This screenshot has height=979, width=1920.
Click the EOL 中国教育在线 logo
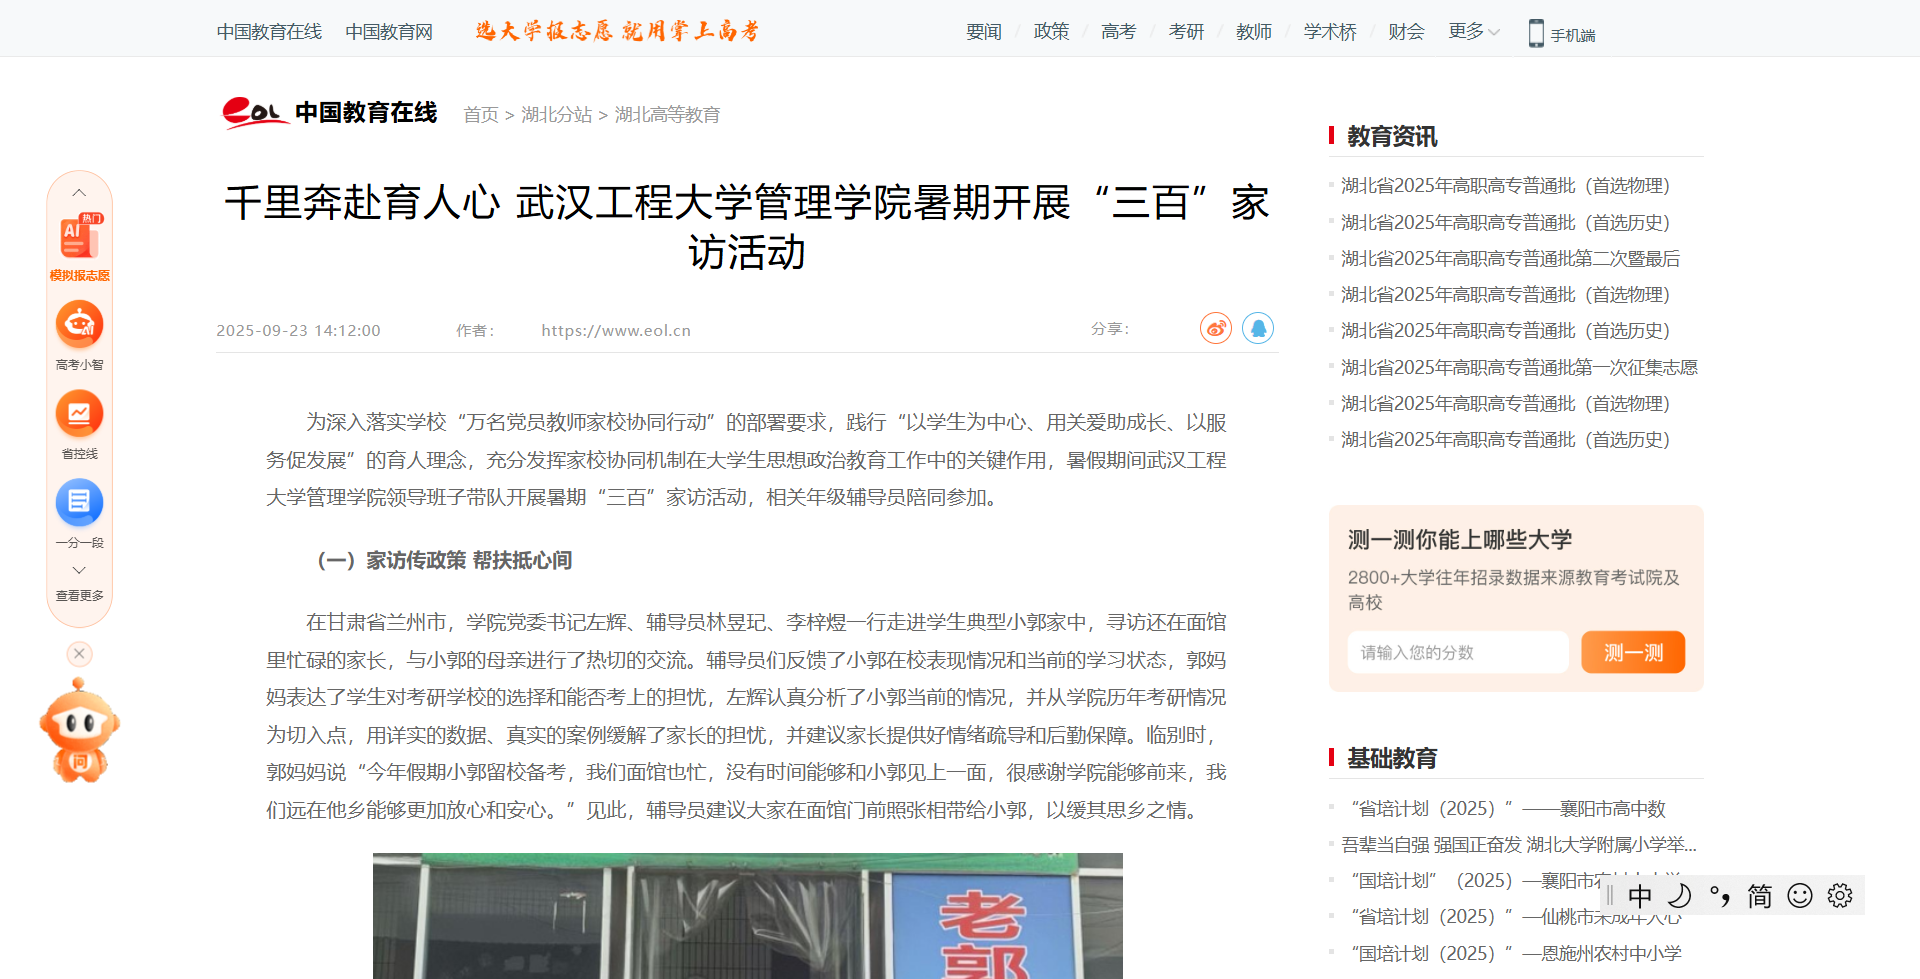[330, 113]
